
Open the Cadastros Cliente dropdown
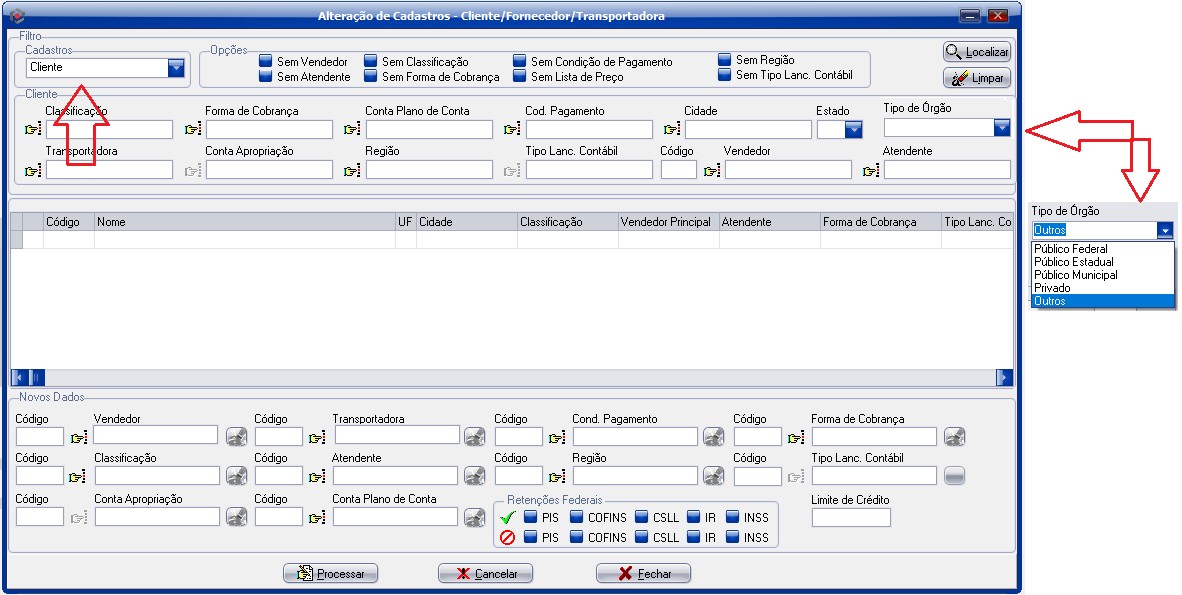[176, 67]
